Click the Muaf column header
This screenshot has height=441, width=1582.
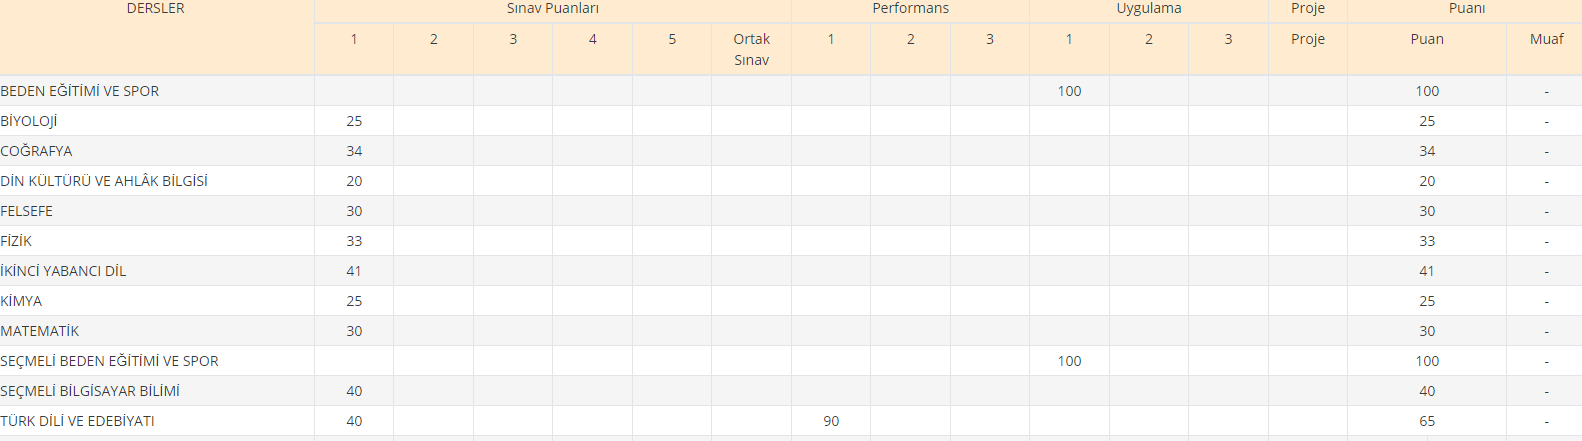[1546, 39]
